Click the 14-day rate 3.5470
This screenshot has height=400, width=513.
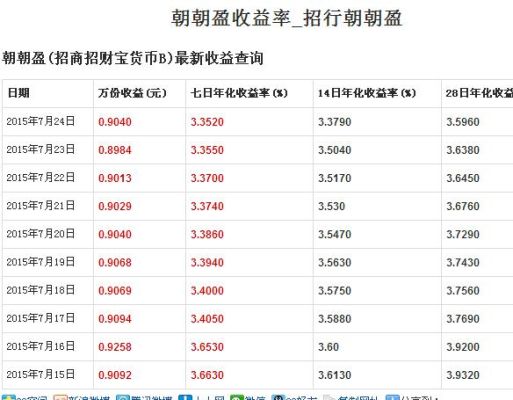[x=334, y=235]
